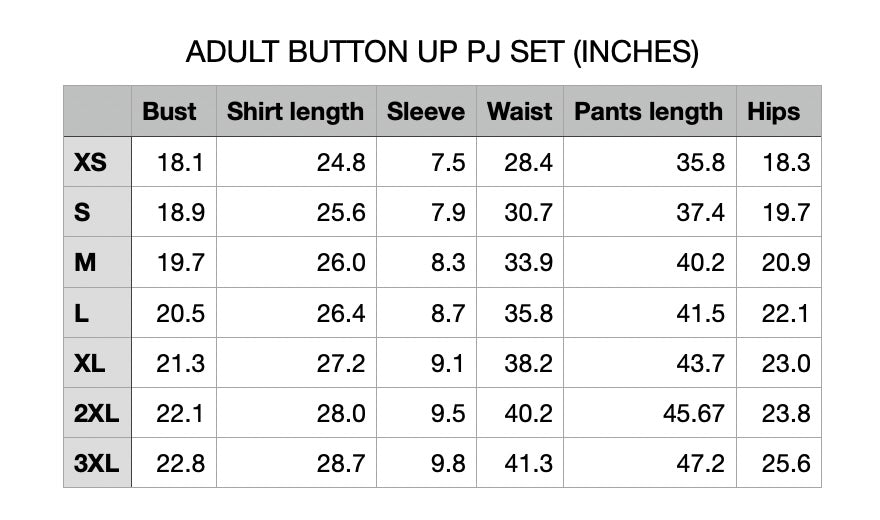Click the XL size row label
Image resolution: width=880 pixels, height=520 pixels.
90,363
